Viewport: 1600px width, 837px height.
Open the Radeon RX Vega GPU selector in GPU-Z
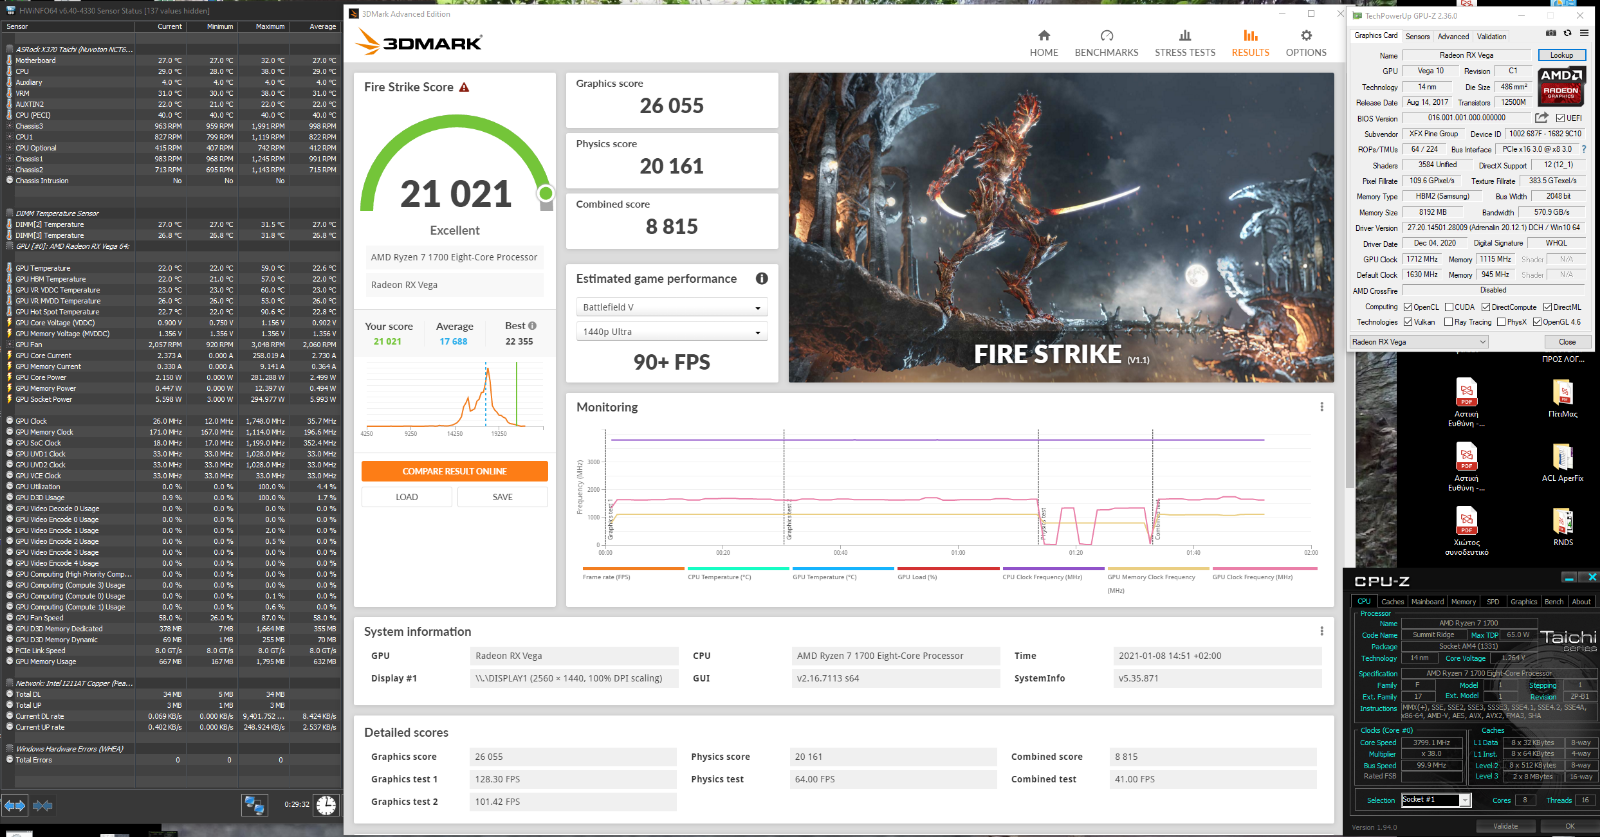tap(1419, 342)
